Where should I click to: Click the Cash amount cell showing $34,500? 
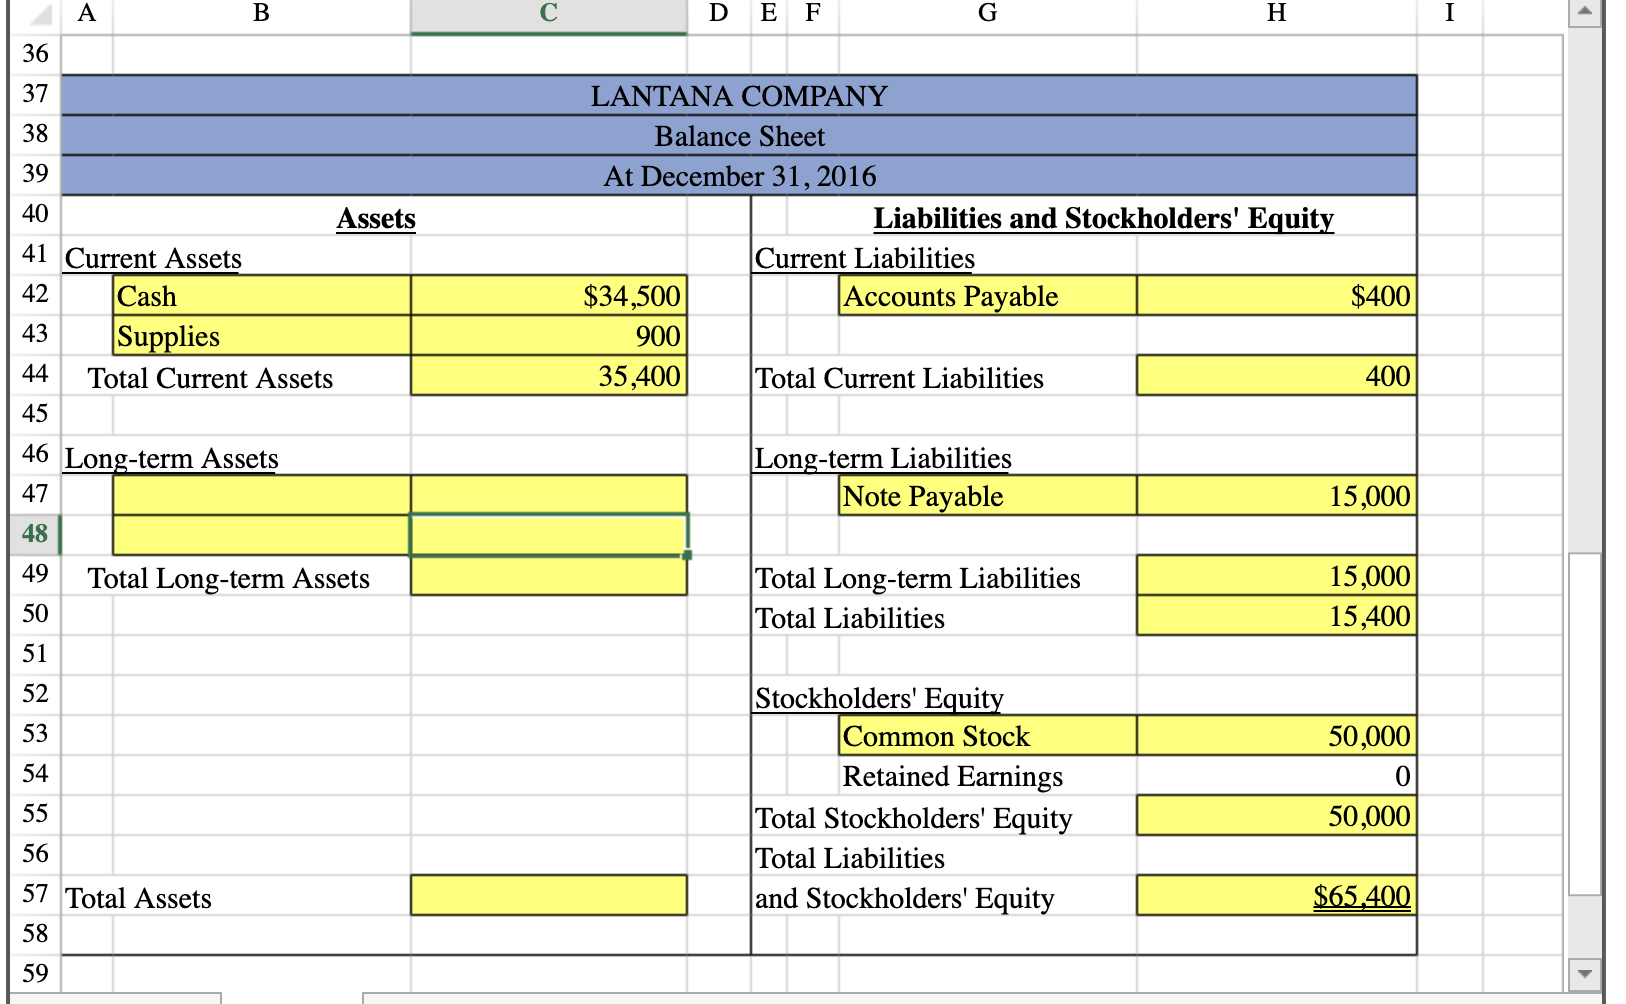(548, 295)
